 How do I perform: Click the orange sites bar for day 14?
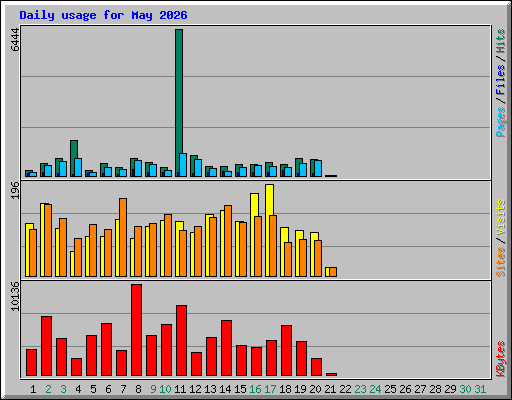228,241
